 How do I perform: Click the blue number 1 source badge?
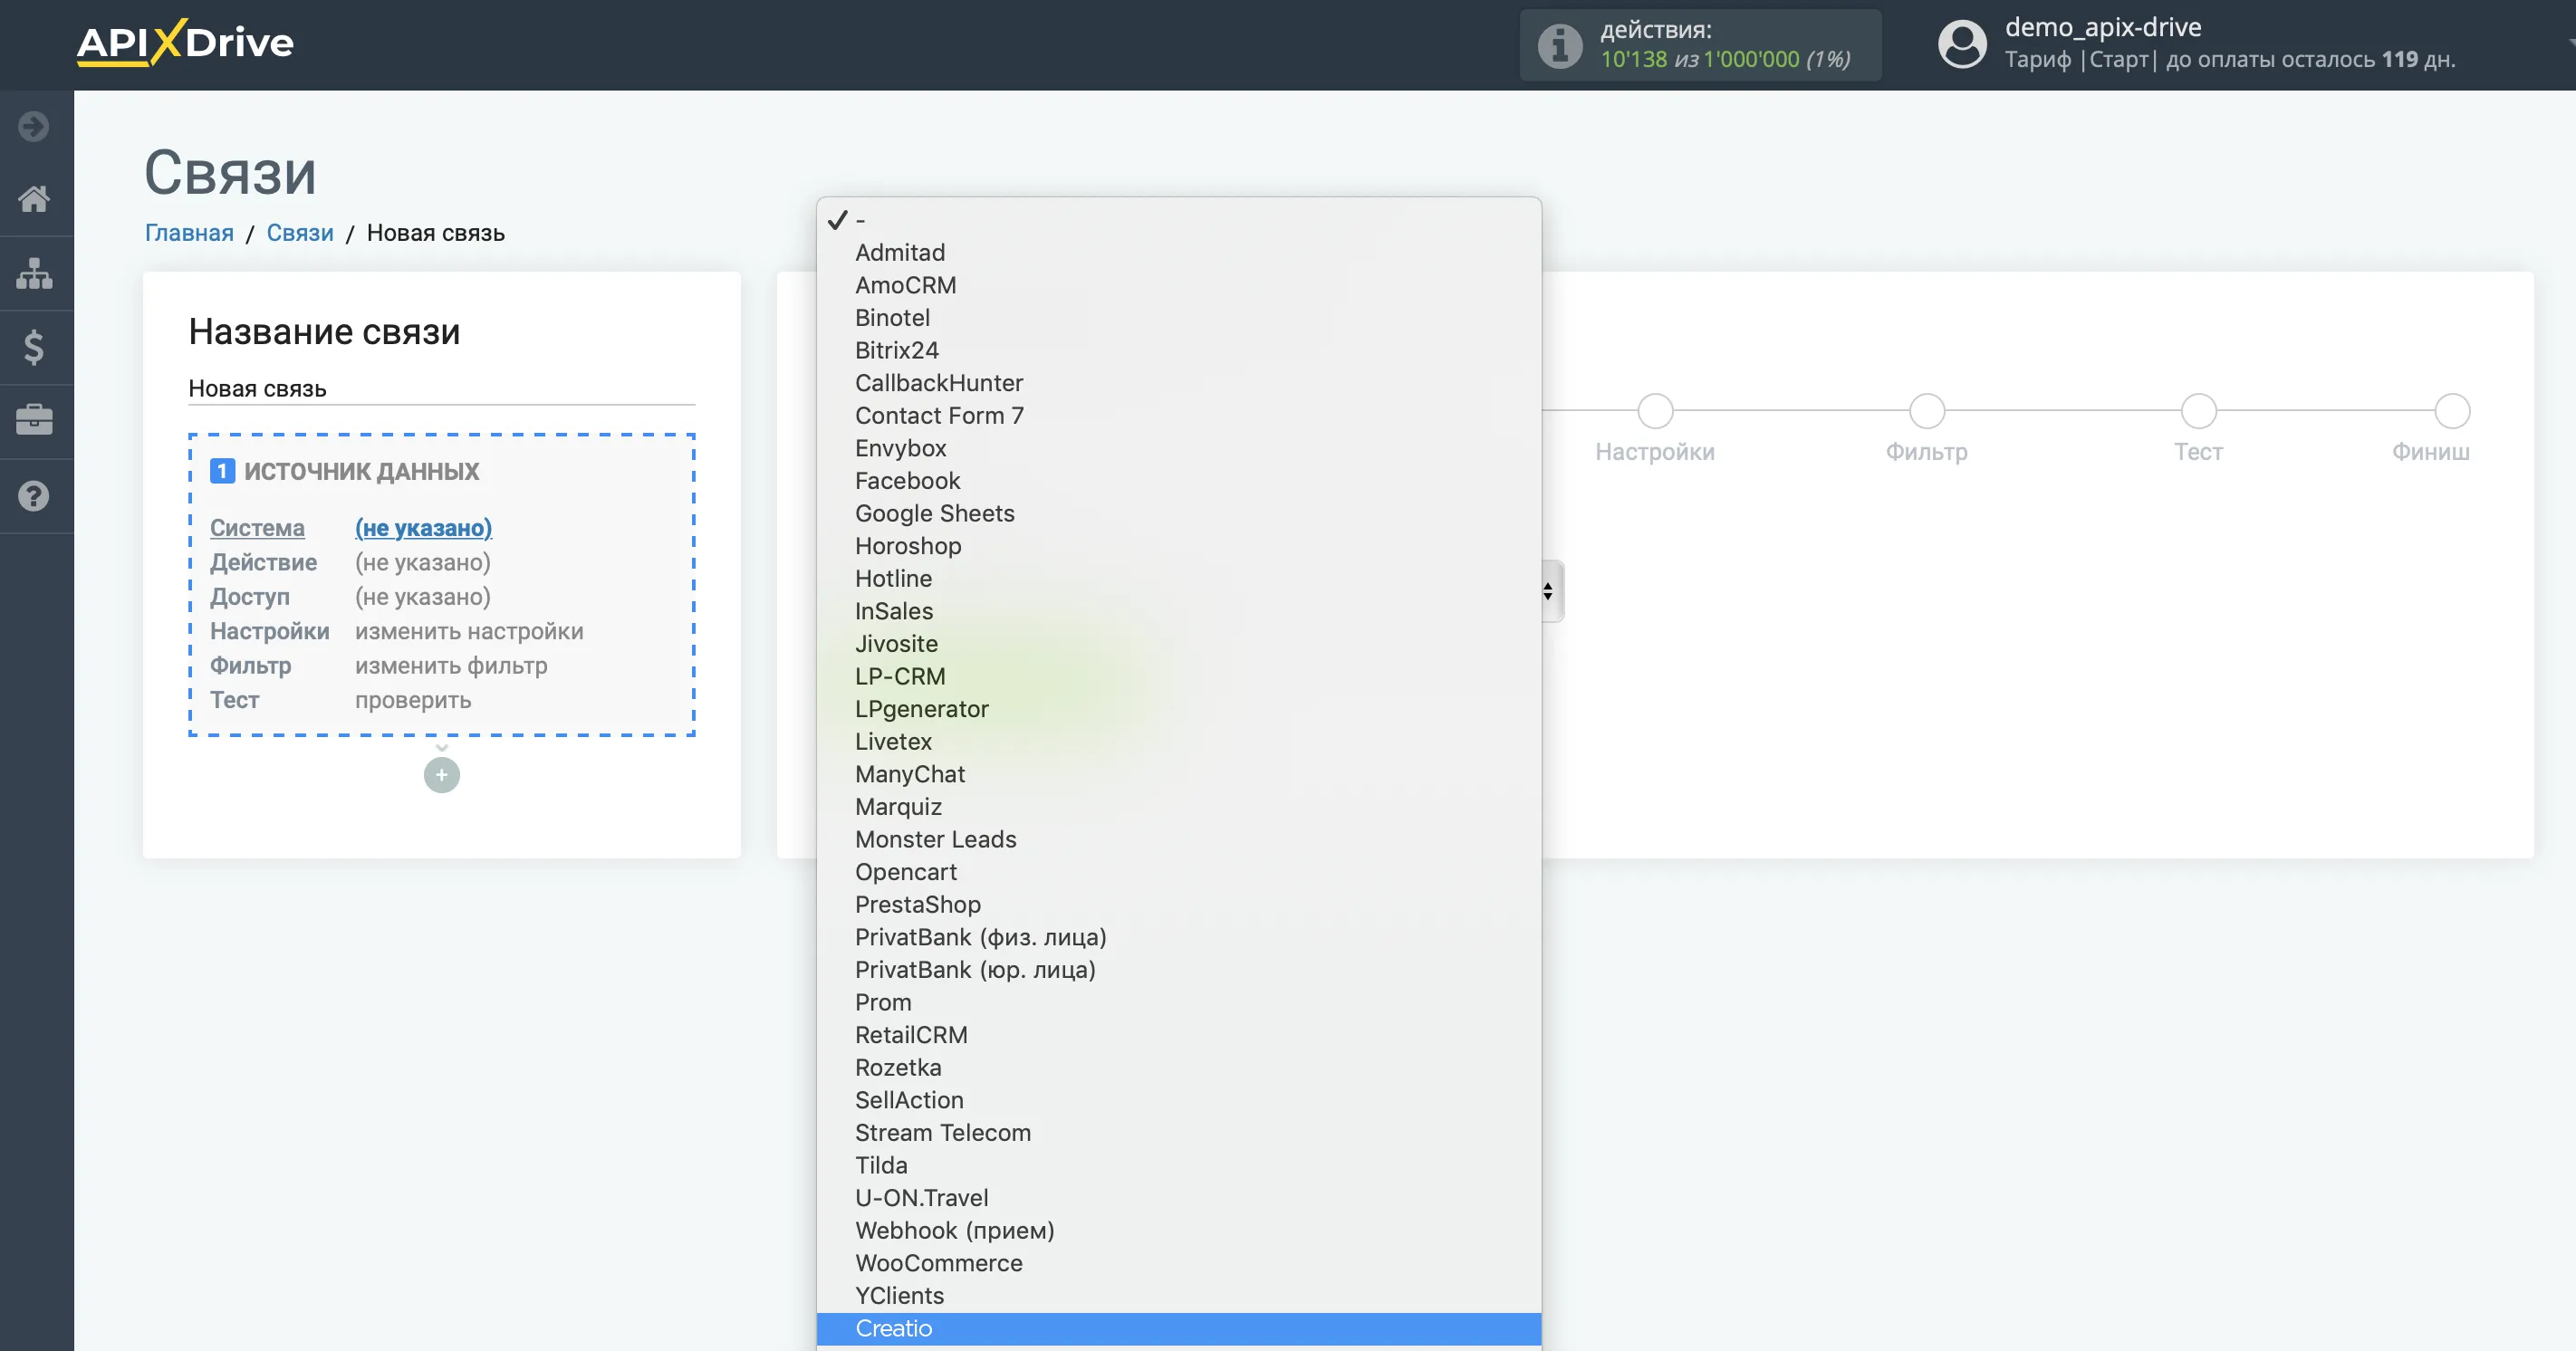[x=222, y=471]
